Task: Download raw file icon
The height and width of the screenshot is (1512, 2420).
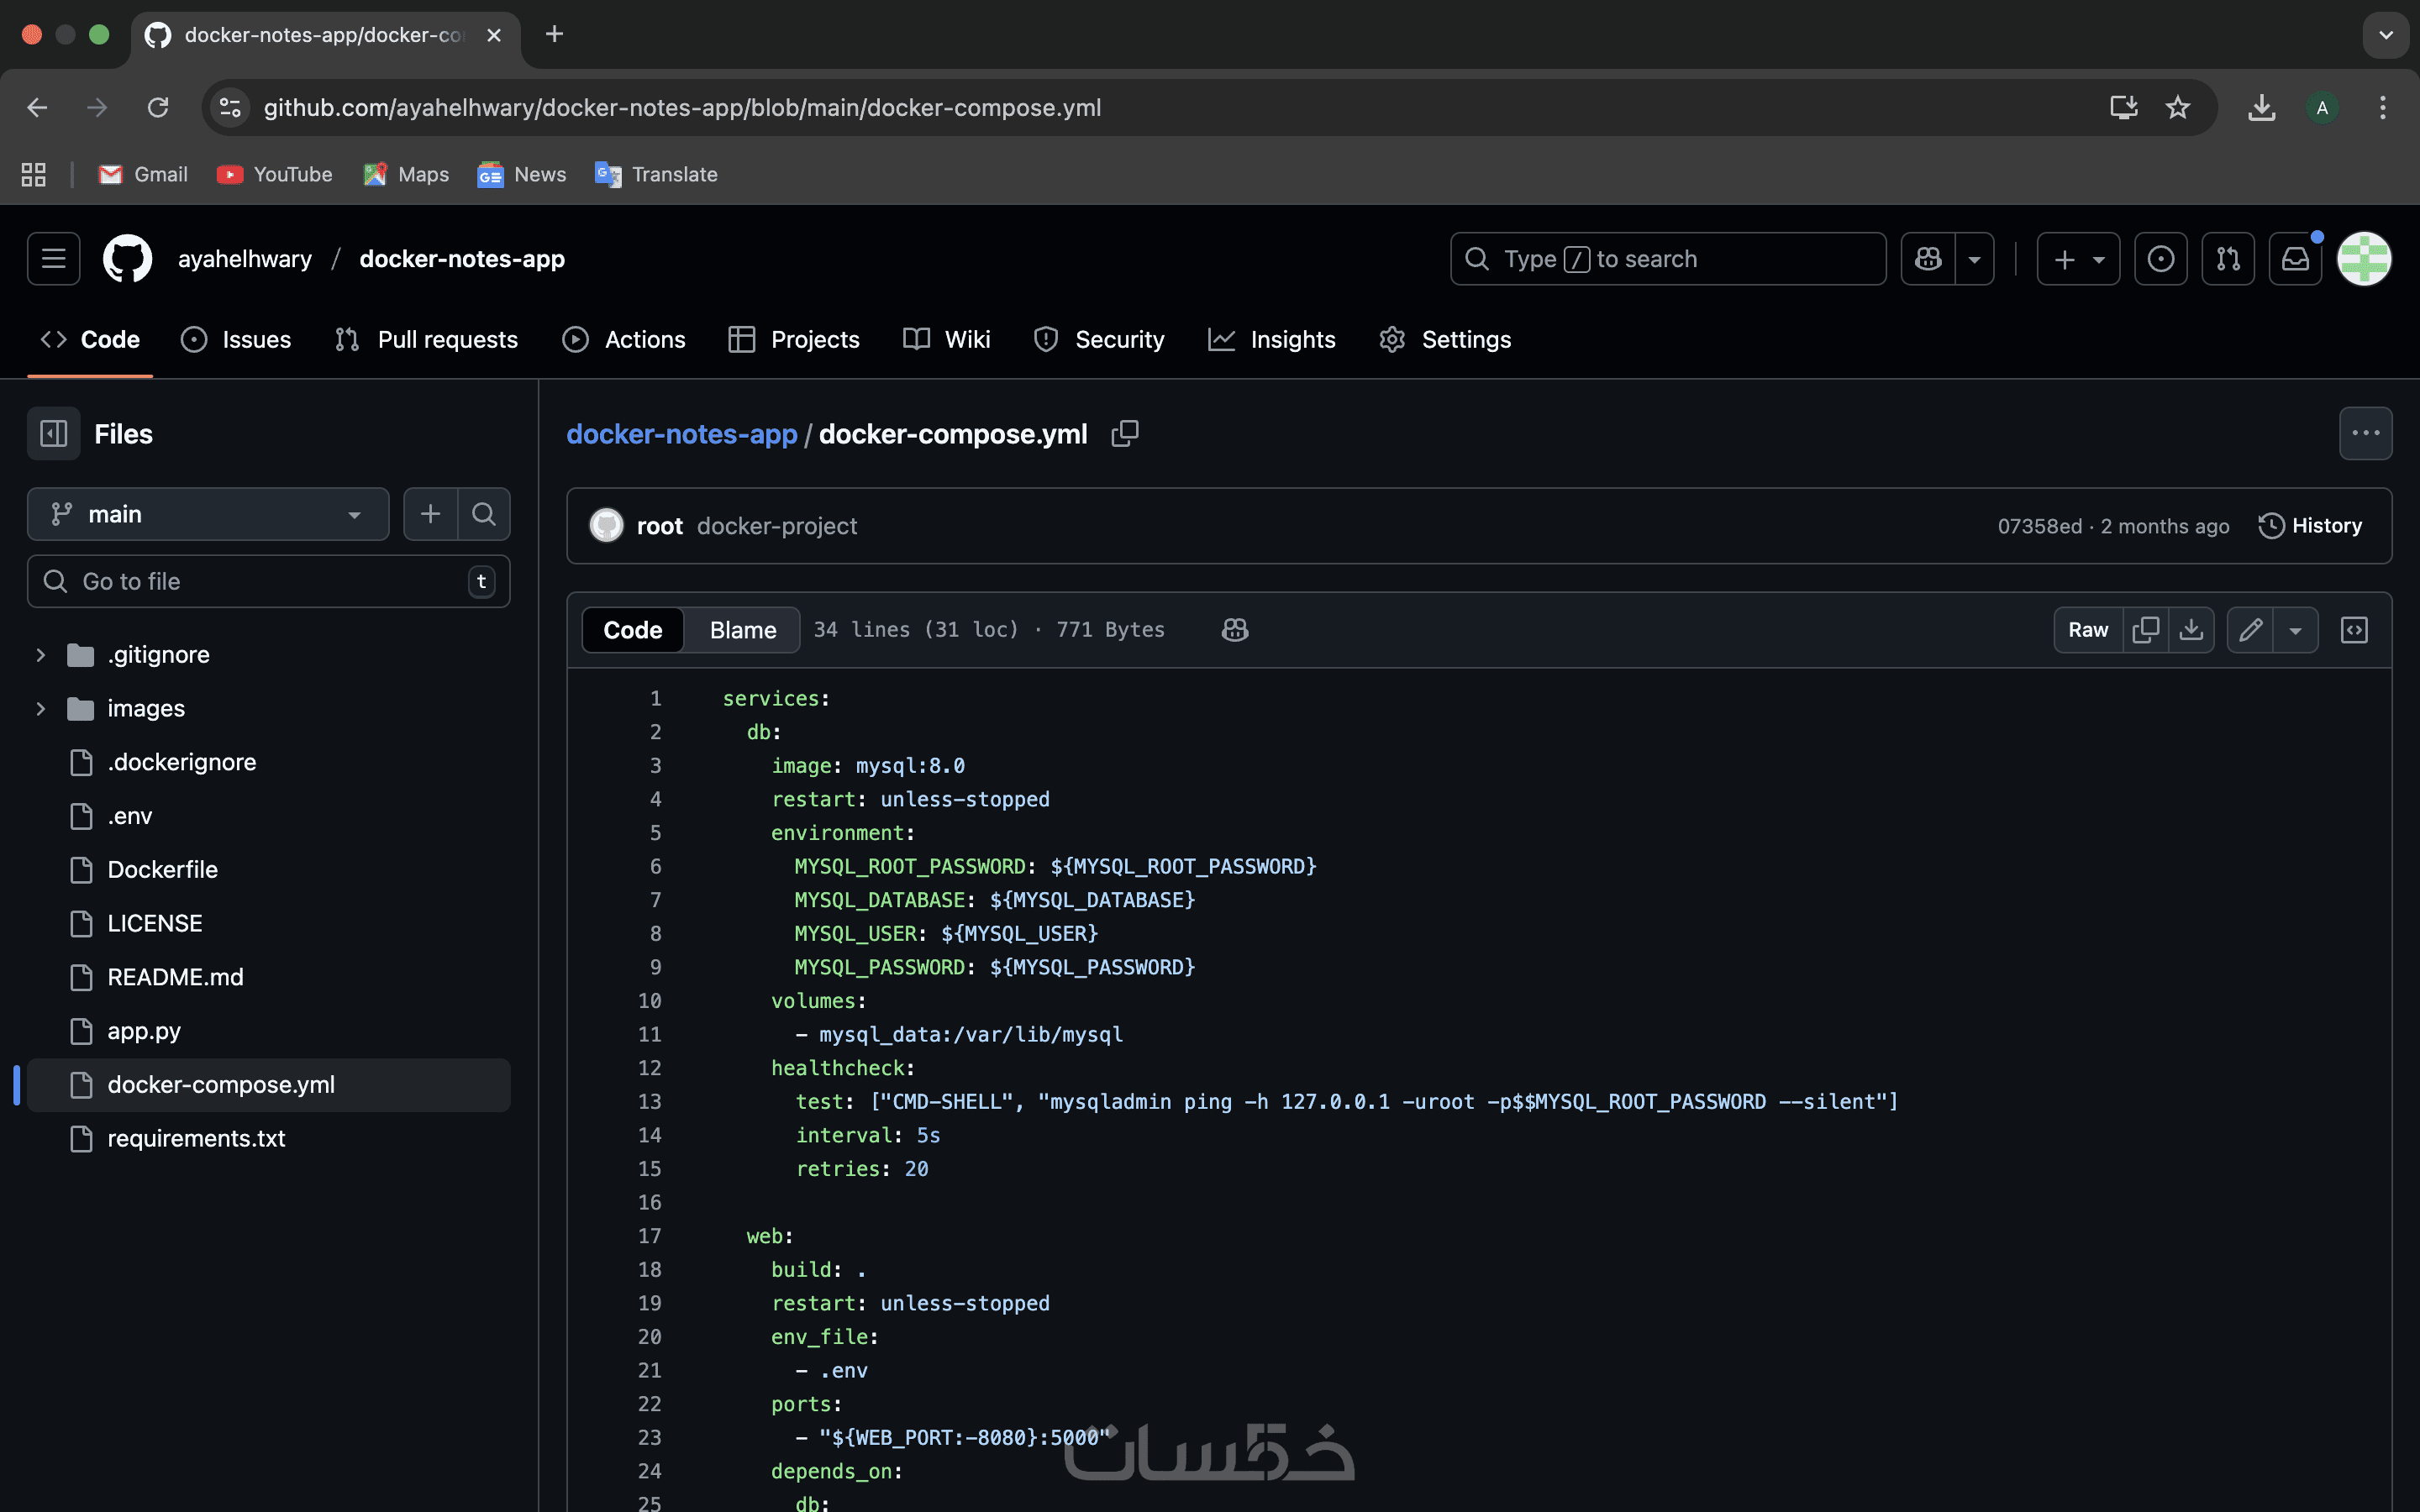Action: coord(2190,630)
